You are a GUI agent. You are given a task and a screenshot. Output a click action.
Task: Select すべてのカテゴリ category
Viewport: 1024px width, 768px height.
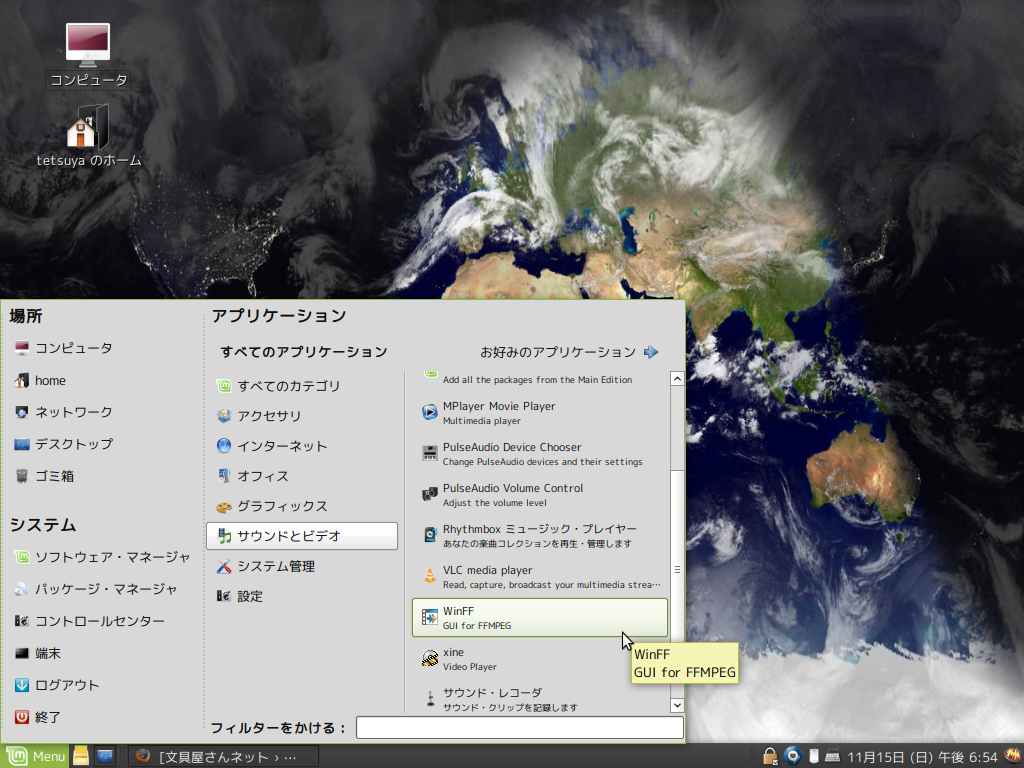[x=302, y=386]
